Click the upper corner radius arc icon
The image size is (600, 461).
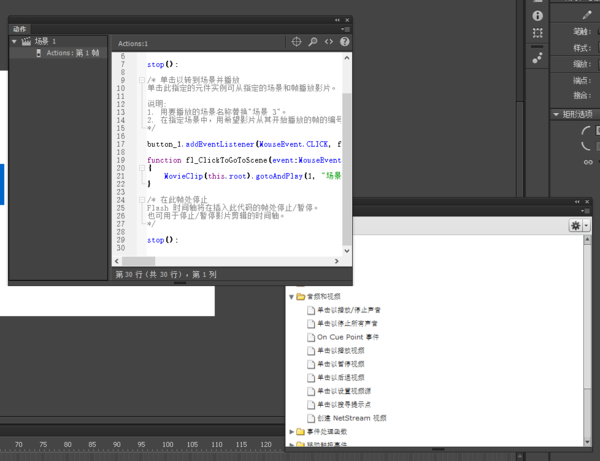pos(586,131)
